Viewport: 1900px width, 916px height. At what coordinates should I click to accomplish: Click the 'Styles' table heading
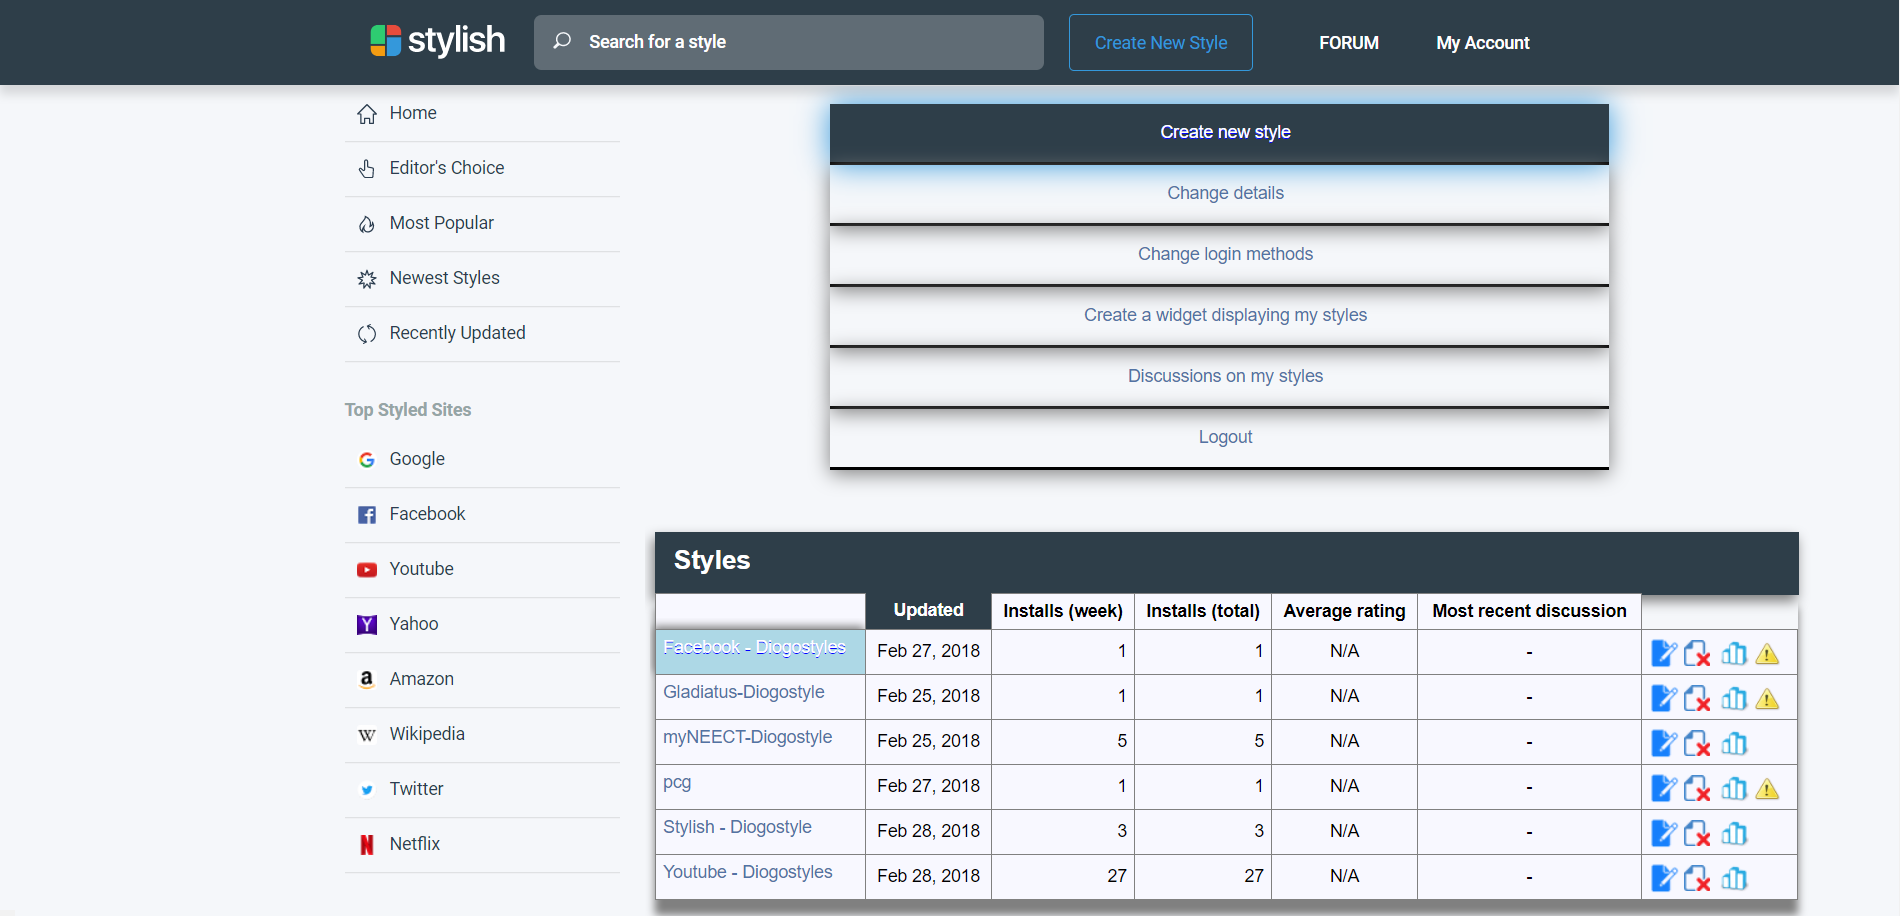(712, 560)
